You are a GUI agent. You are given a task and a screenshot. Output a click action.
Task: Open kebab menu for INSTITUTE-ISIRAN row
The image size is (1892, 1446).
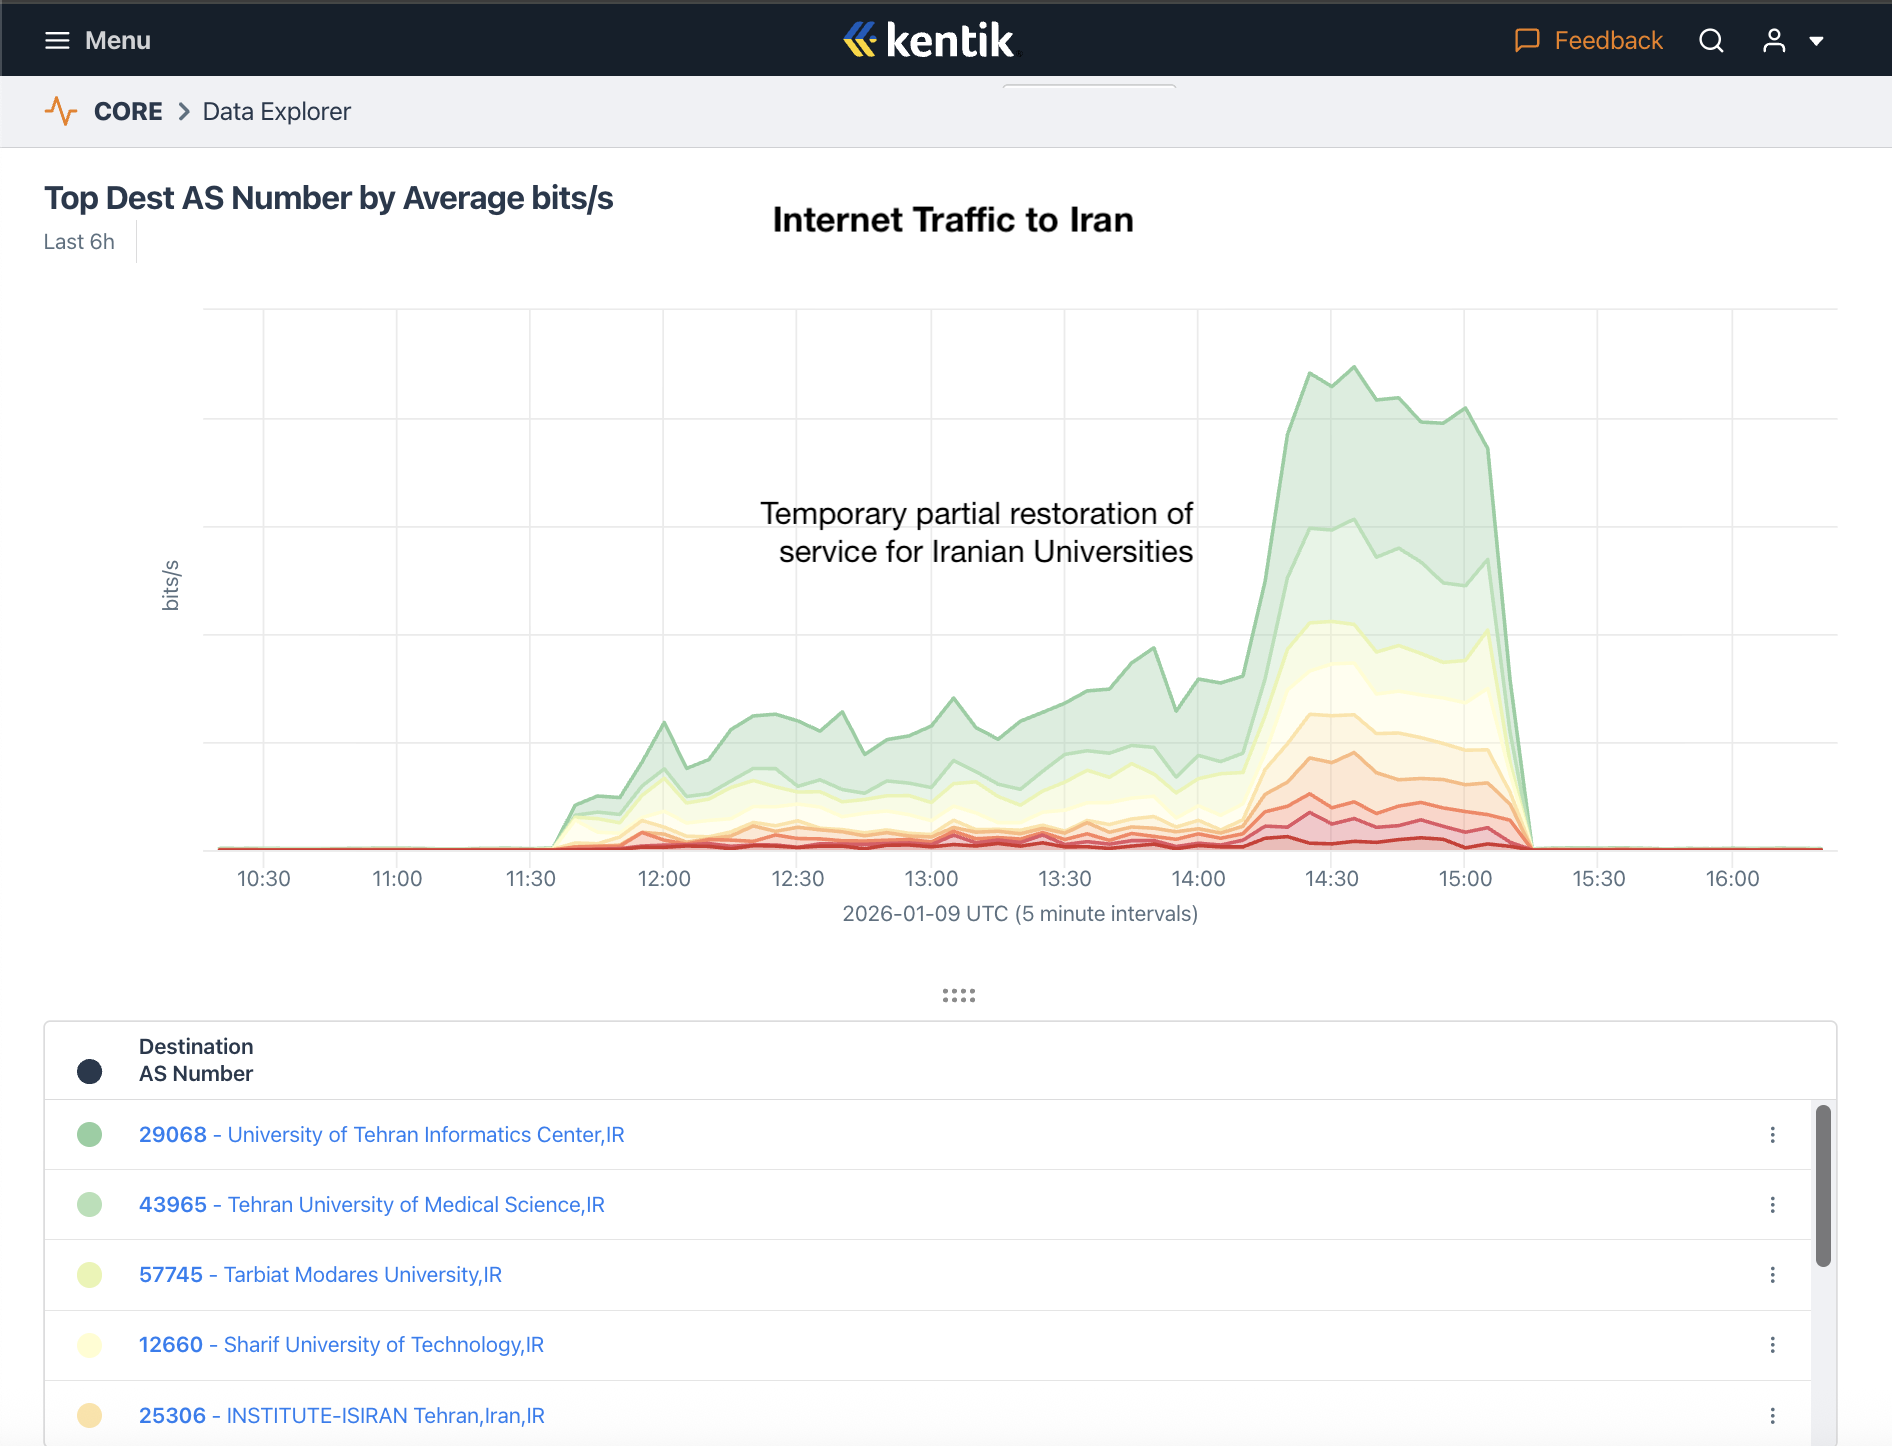(1772, 1416)
